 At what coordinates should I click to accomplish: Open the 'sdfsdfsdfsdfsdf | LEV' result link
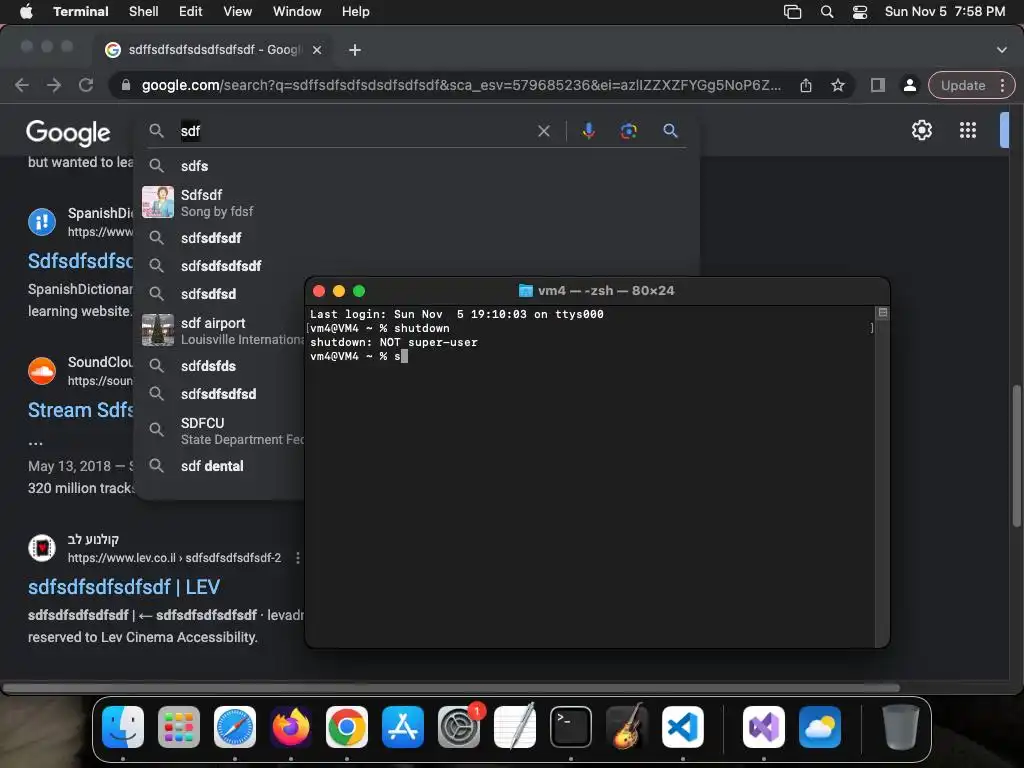point(123,587)
